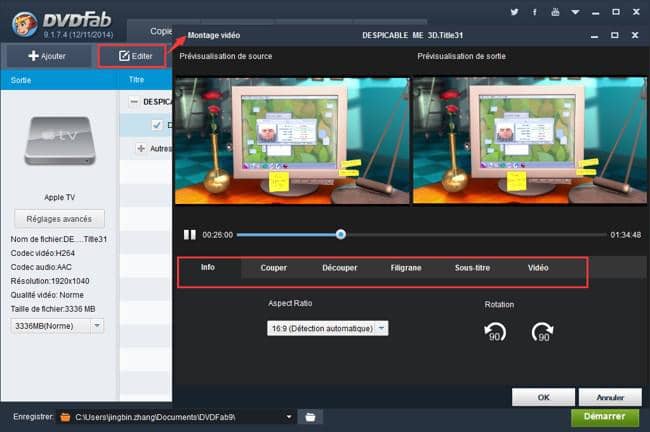Rotate video 90 degrees counterclockwise

495,332
